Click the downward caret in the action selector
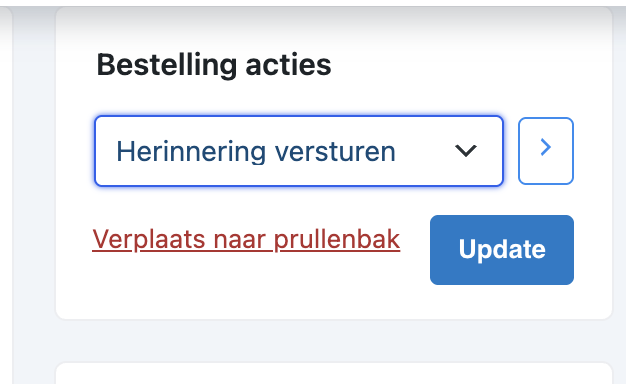Screen dimensions: 626x384 point(466,150)
